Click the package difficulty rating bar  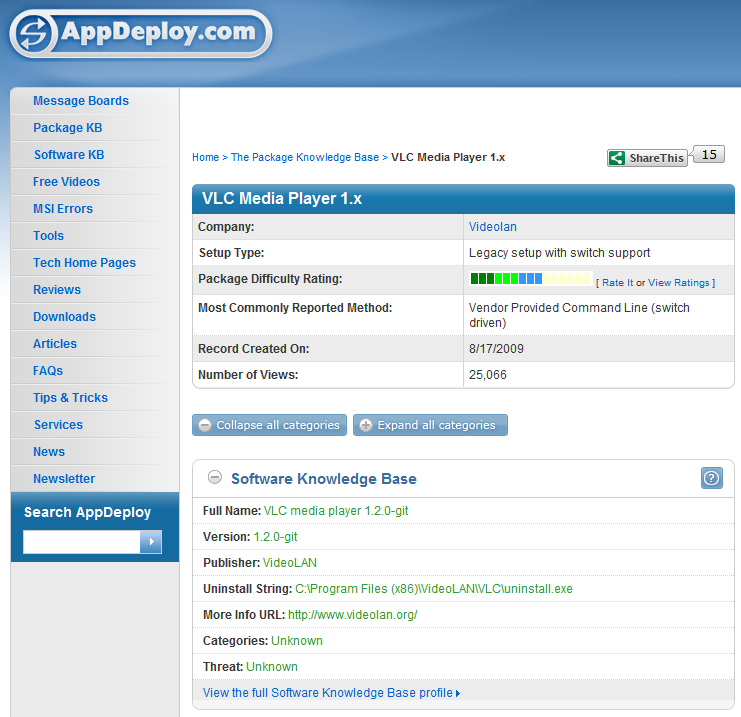pyautogui.click(x=531, y=278)
